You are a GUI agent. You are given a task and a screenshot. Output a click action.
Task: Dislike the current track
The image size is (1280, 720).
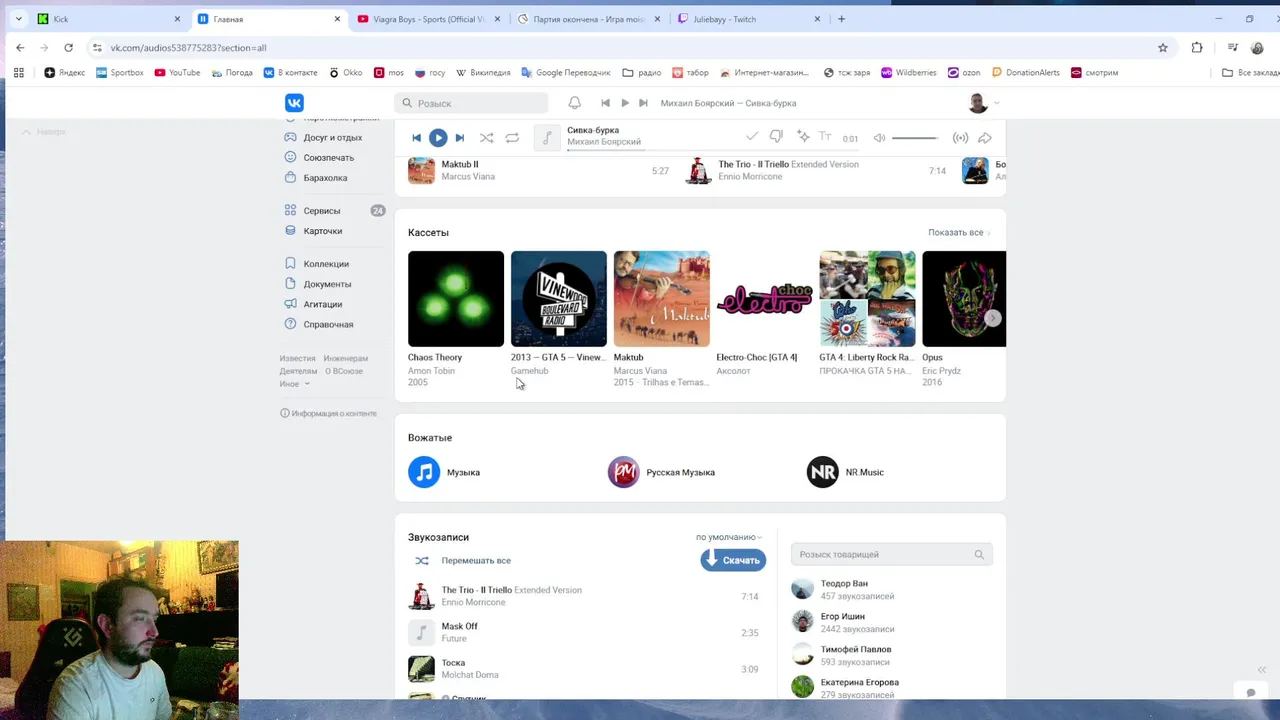pyautogui.click(x=776, y=137)
